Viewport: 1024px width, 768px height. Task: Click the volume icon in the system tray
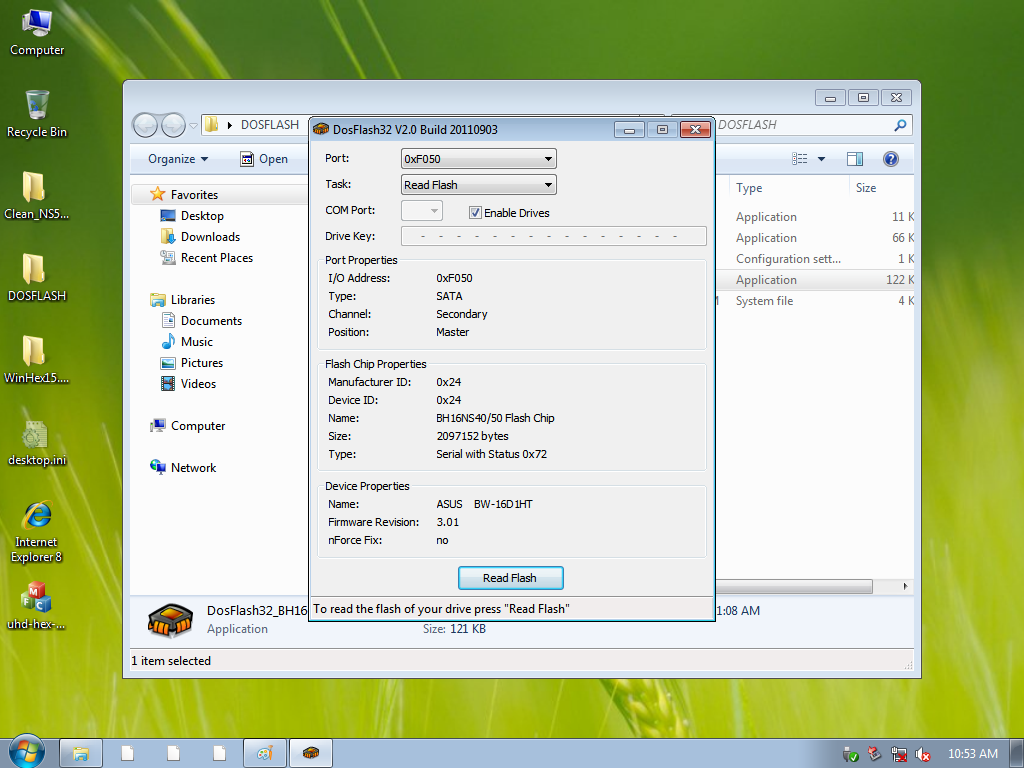coord(922,753)
